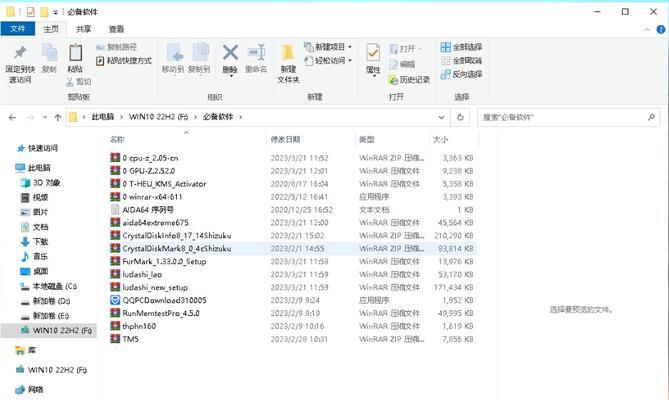Click the Properties checkmark icon
Screen dimensions: 669x400
(373, 53)
